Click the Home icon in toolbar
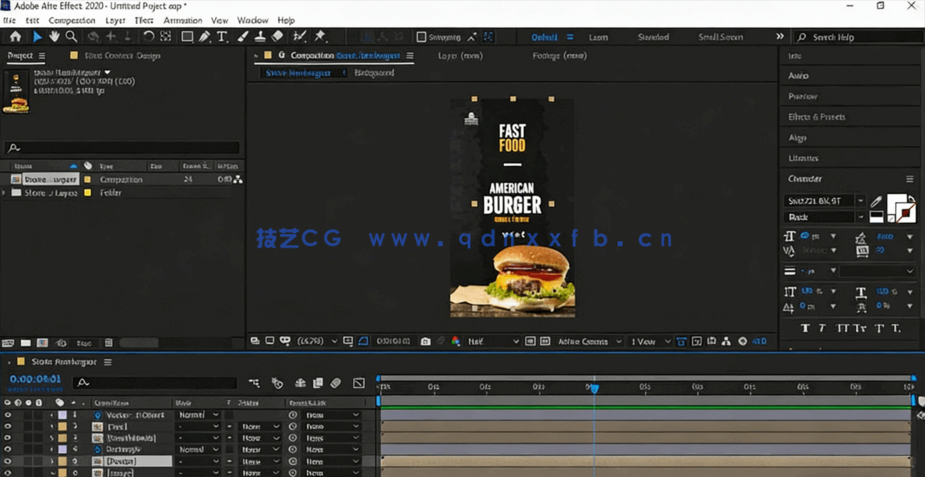Image resolution: width=925 pixels, height=477 pixels. pos(15,37)
